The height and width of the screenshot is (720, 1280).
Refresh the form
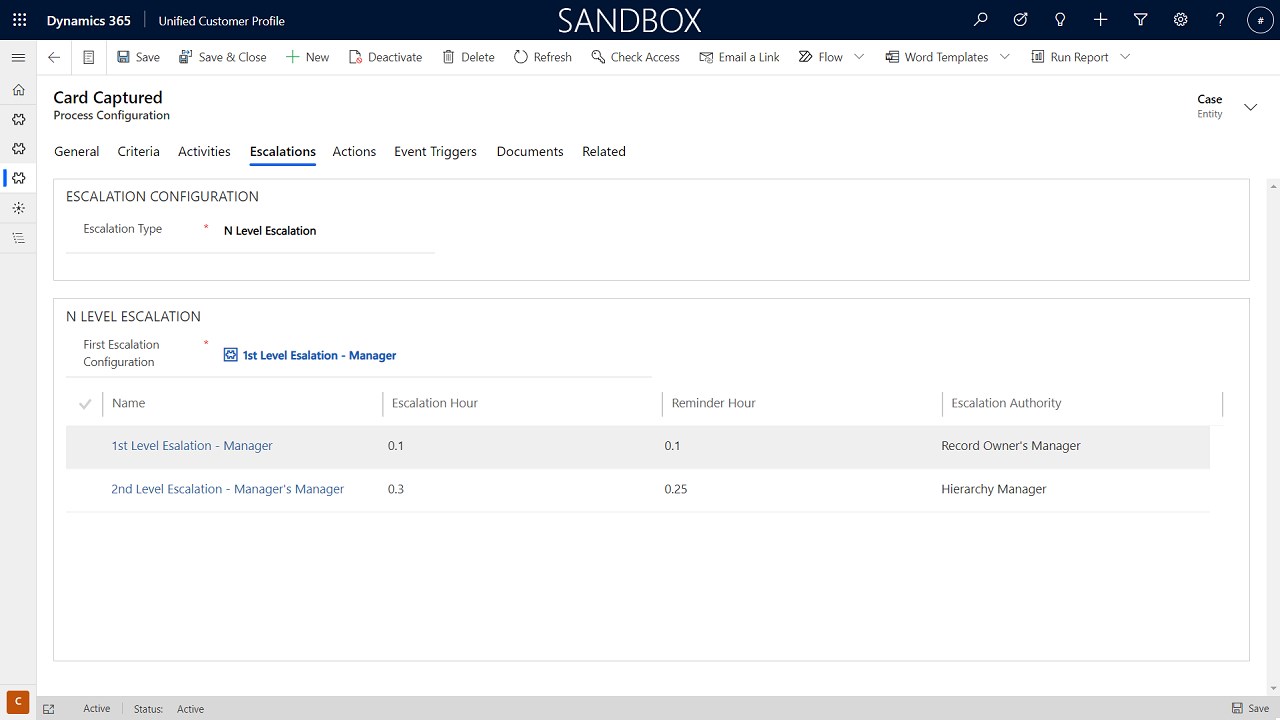(543, 57)
